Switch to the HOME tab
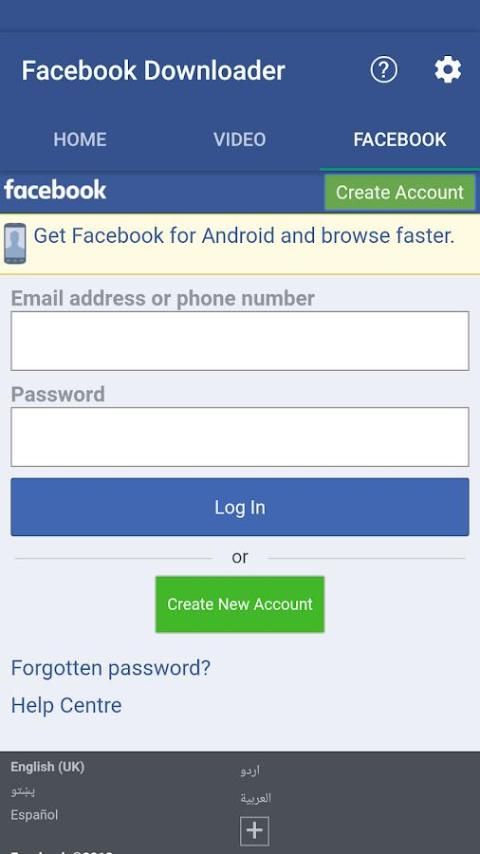 tap(80, 139)
